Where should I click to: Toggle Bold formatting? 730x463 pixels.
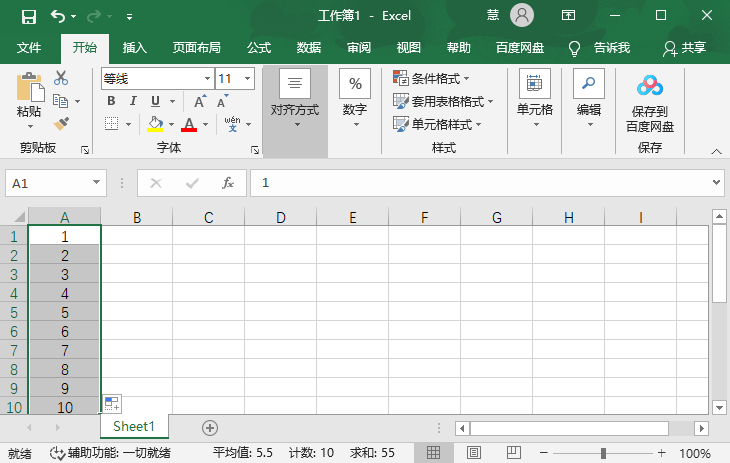pyautogui.click(x=111, y=101)
